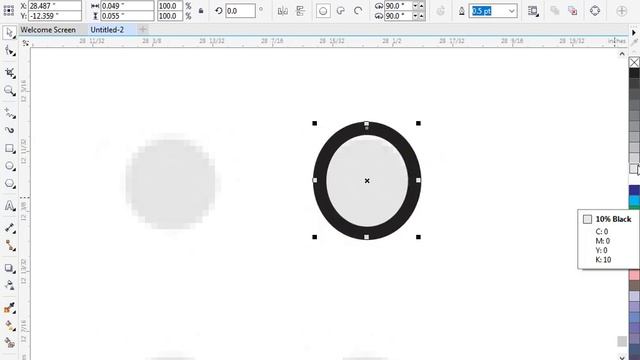Click the Change direction icon
Image resolution: width=640 pixels, height=360 pixels.
tap(440, 11)
